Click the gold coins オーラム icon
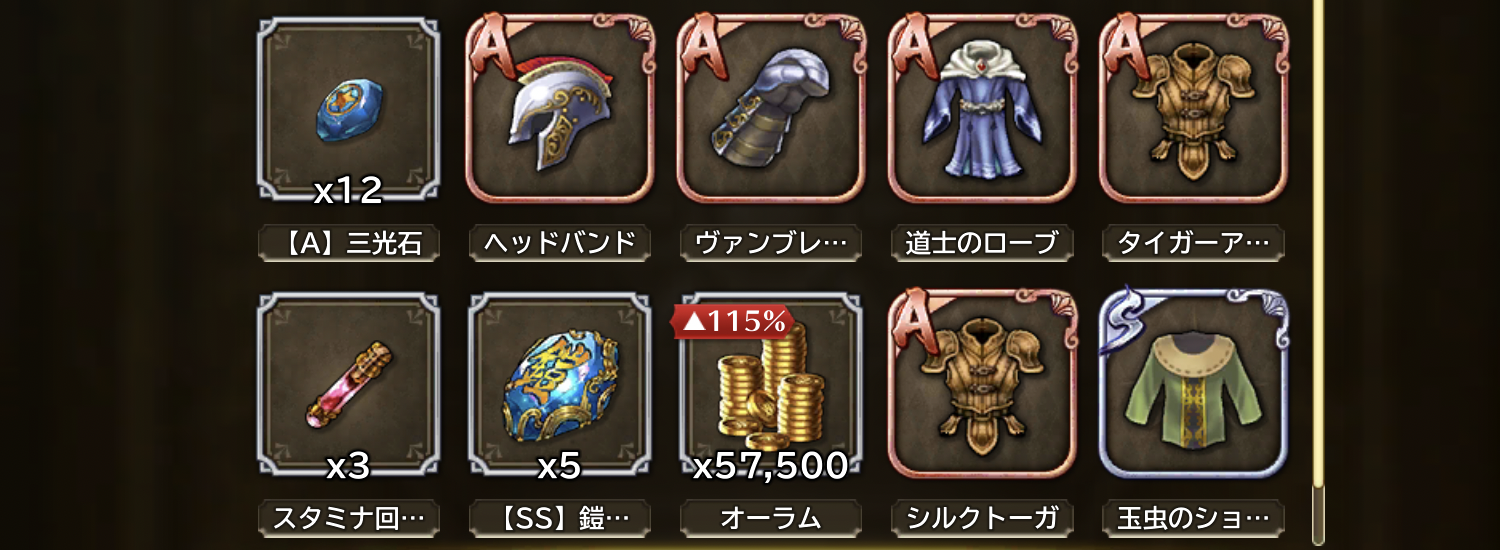Image resolution: width=1500 pixels, height=550 pixels. 770,384
